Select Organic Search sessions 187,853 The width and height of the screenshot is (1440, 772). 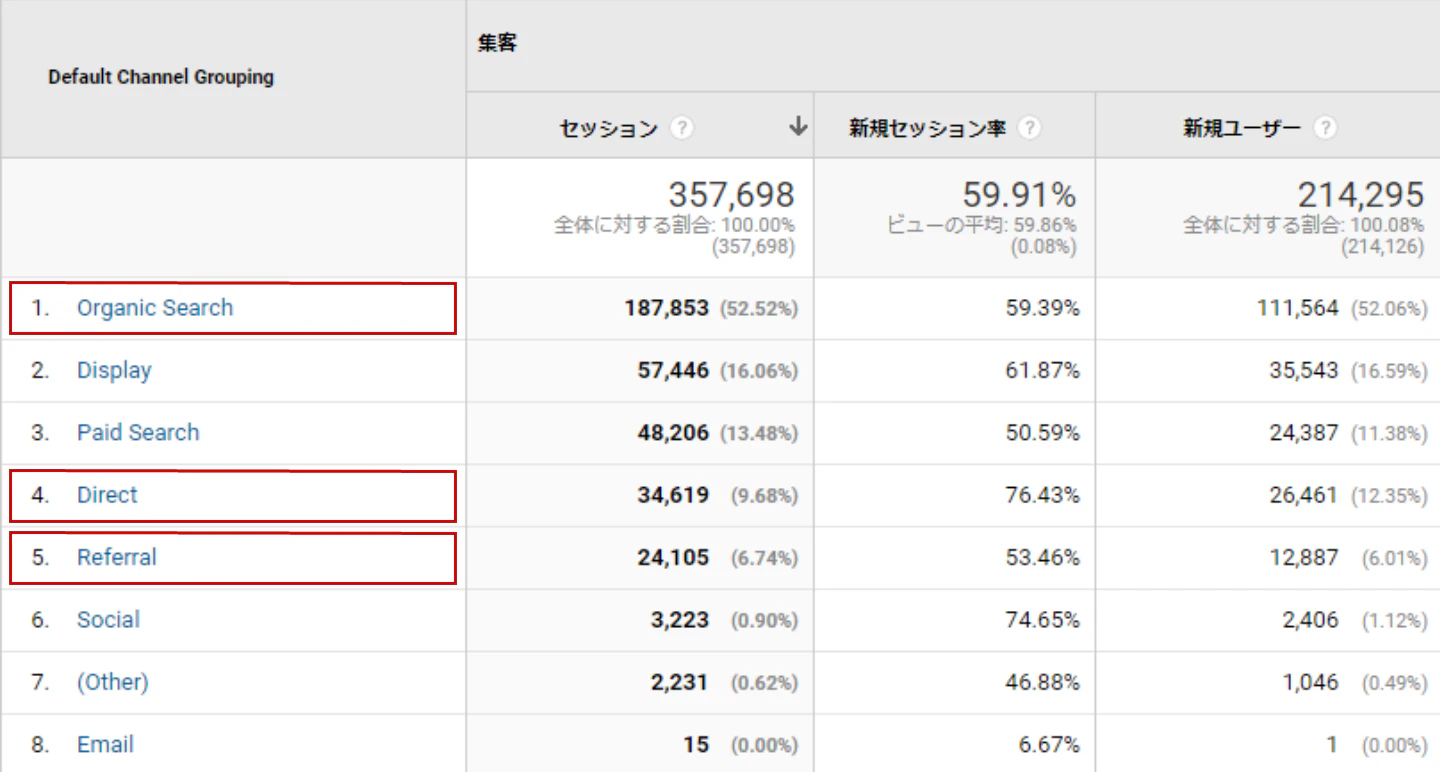tap(667, 308)
